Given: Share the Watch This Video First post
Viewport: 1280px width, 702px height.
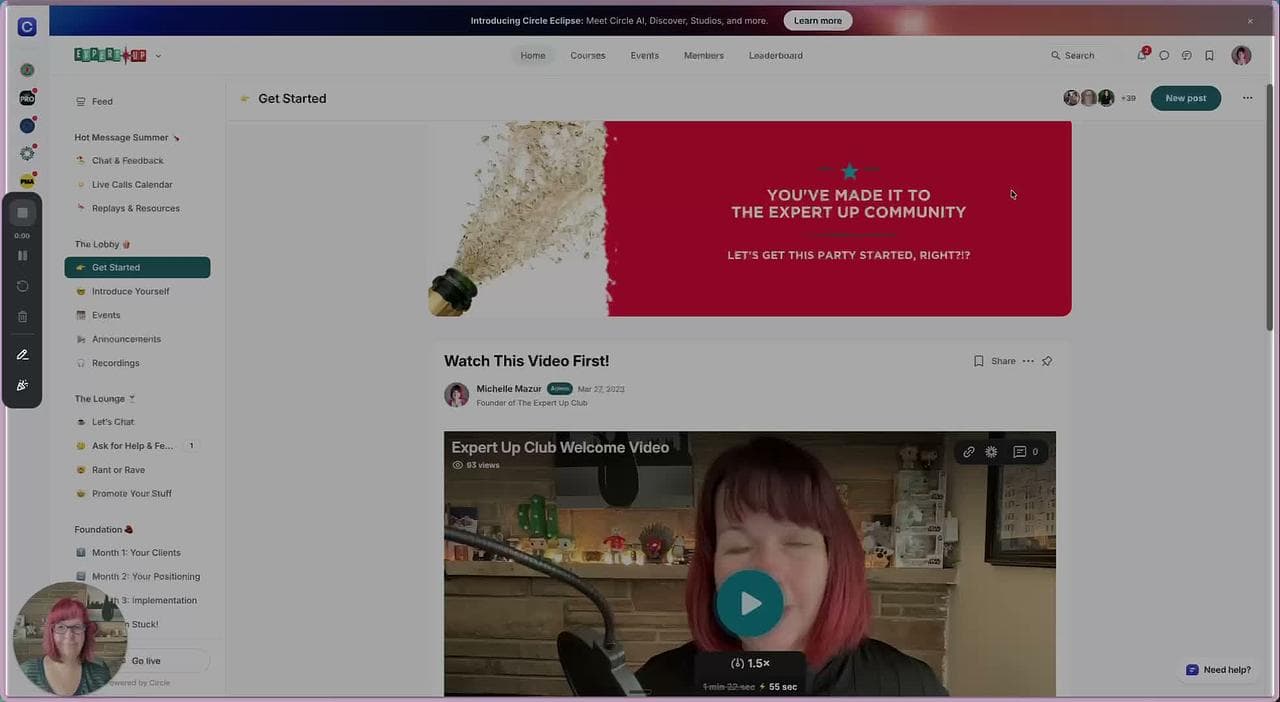Looking at the screenshot, I should click(x=1003, y=361).
